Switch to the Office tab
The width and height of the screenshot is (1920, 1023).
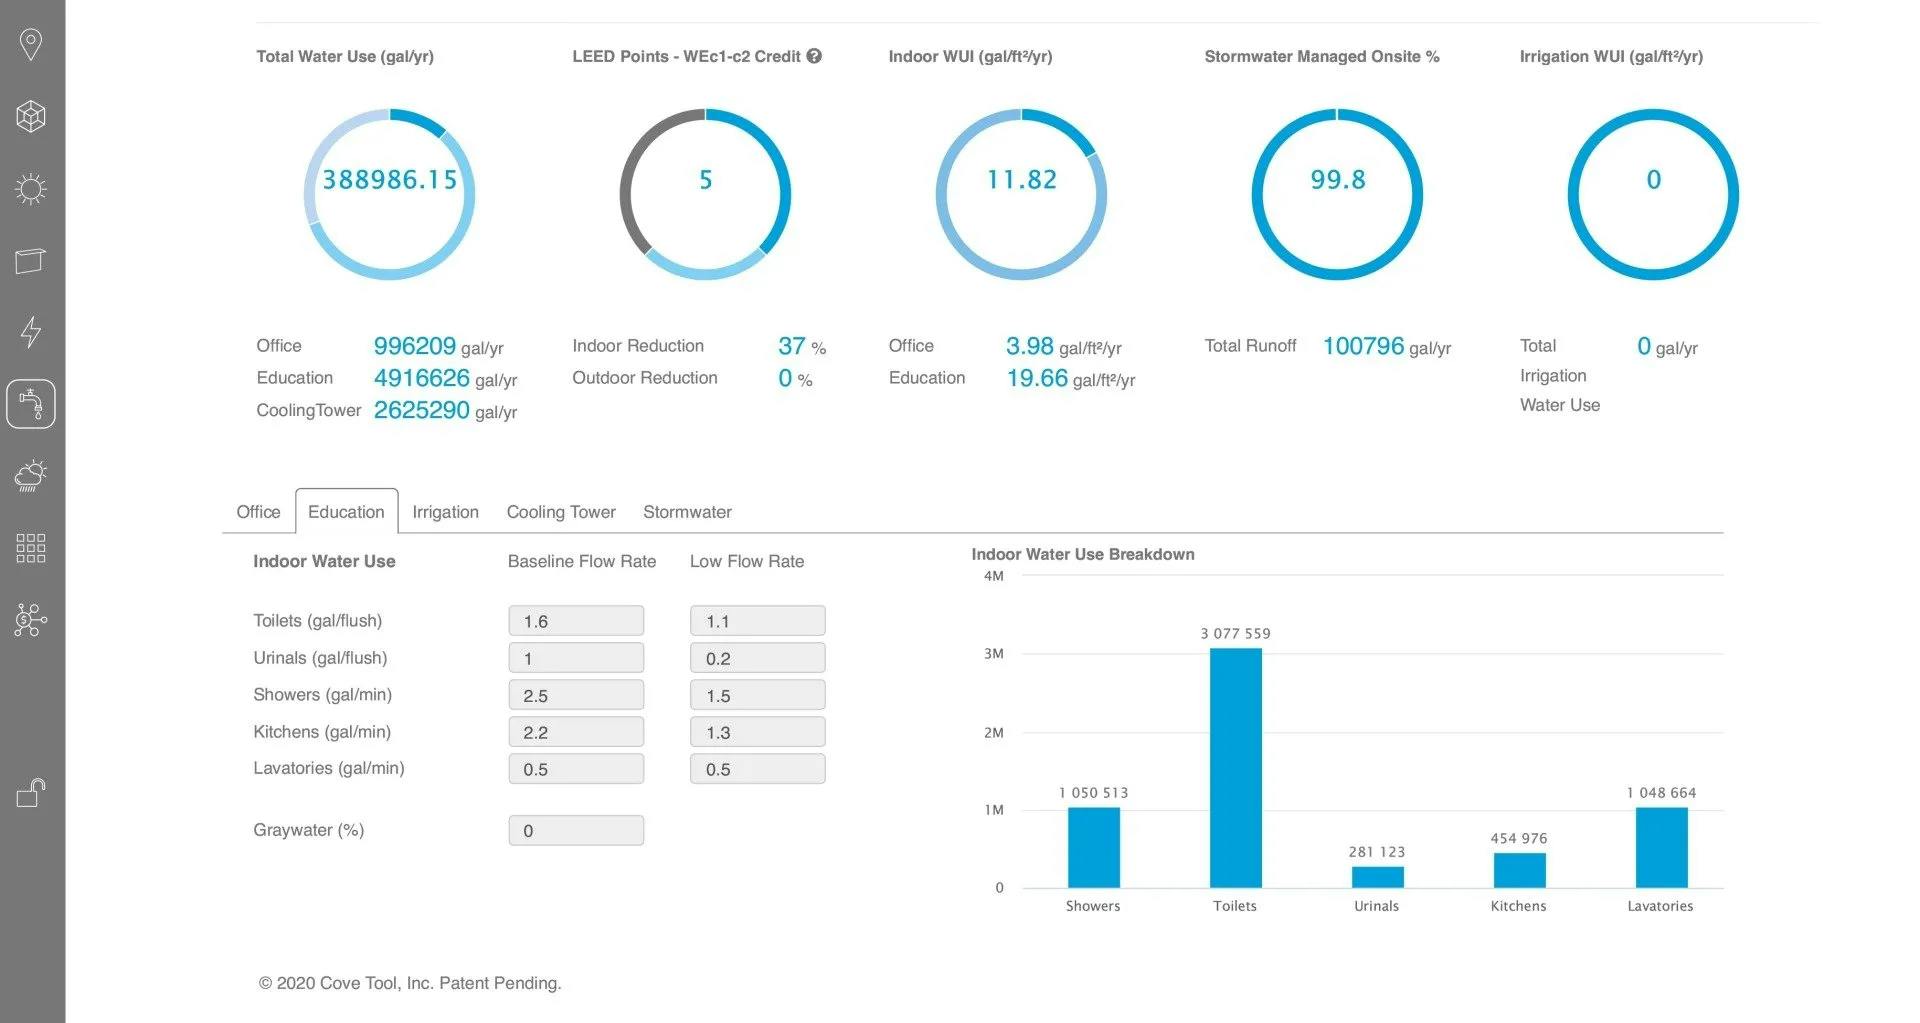258,512
